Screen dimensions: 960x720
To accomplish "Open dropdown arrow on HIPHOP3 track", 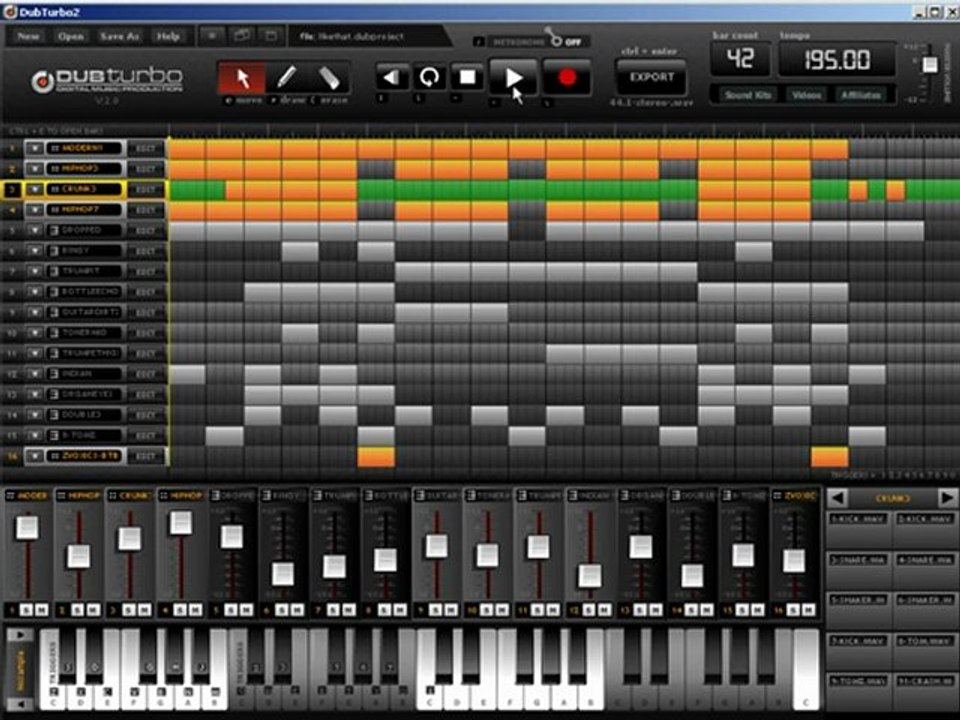I will (34, 169).
